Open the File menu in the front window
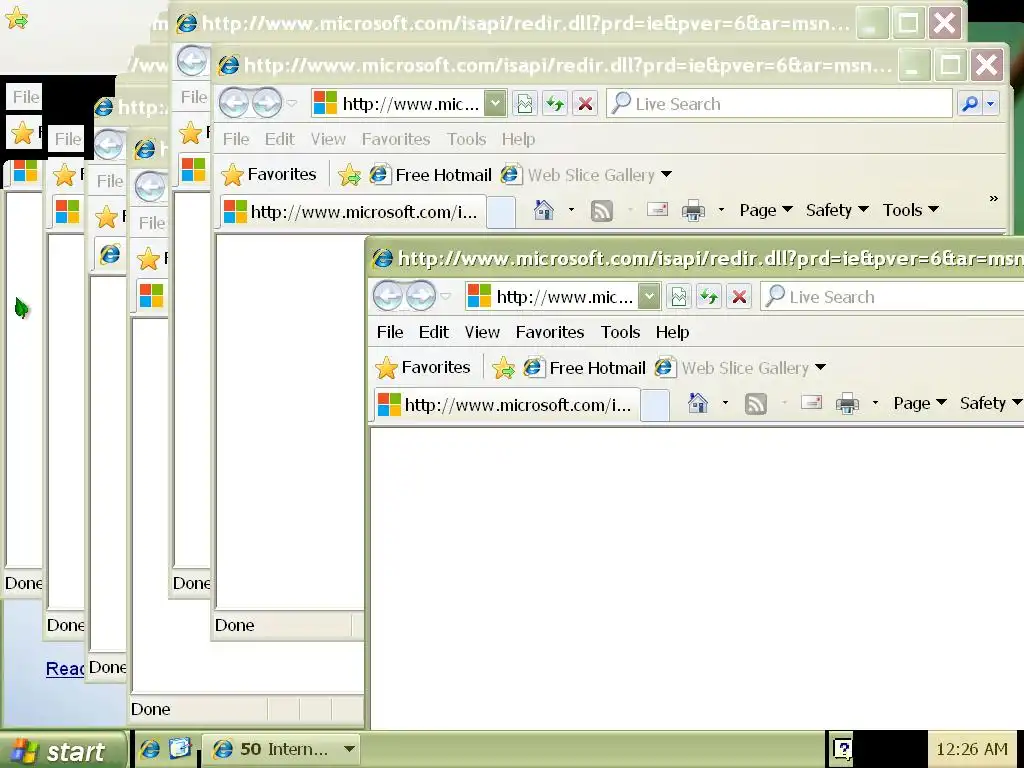The height and width of the screenshot is (768, 1024). (x=390, y=332)
